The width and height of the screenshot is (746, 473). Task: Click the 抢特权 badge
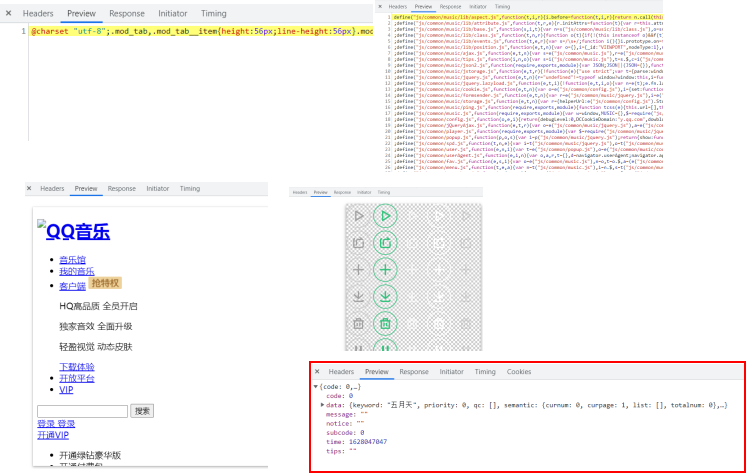tap(105, 283)
